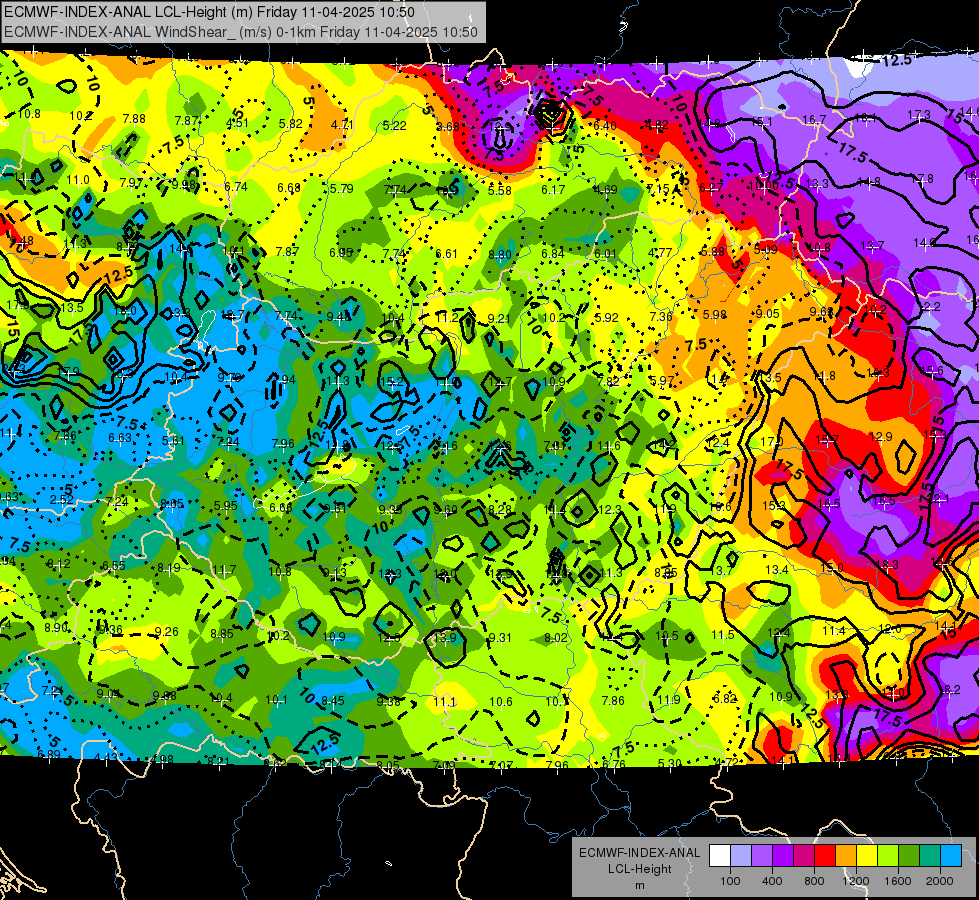Choose the sky blue legend swatch

[x=951, y=856]
